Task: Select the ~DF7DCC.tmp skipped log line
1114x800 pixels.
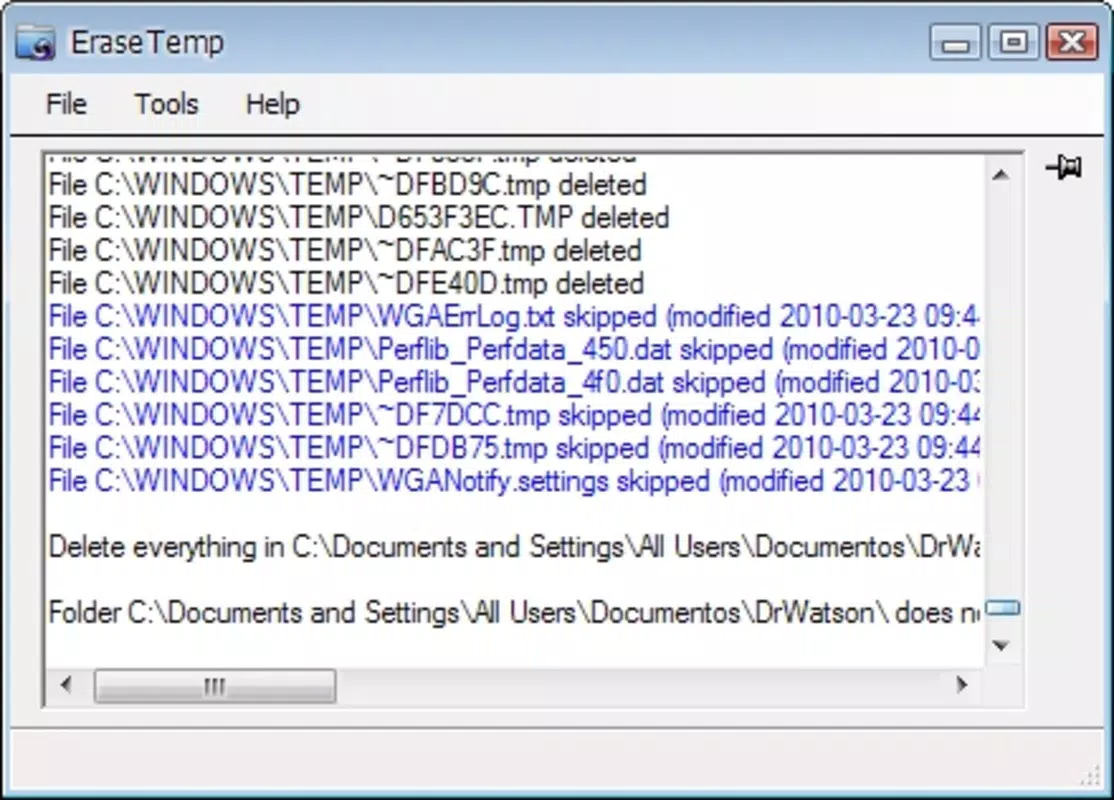Action: pos(514,415)
